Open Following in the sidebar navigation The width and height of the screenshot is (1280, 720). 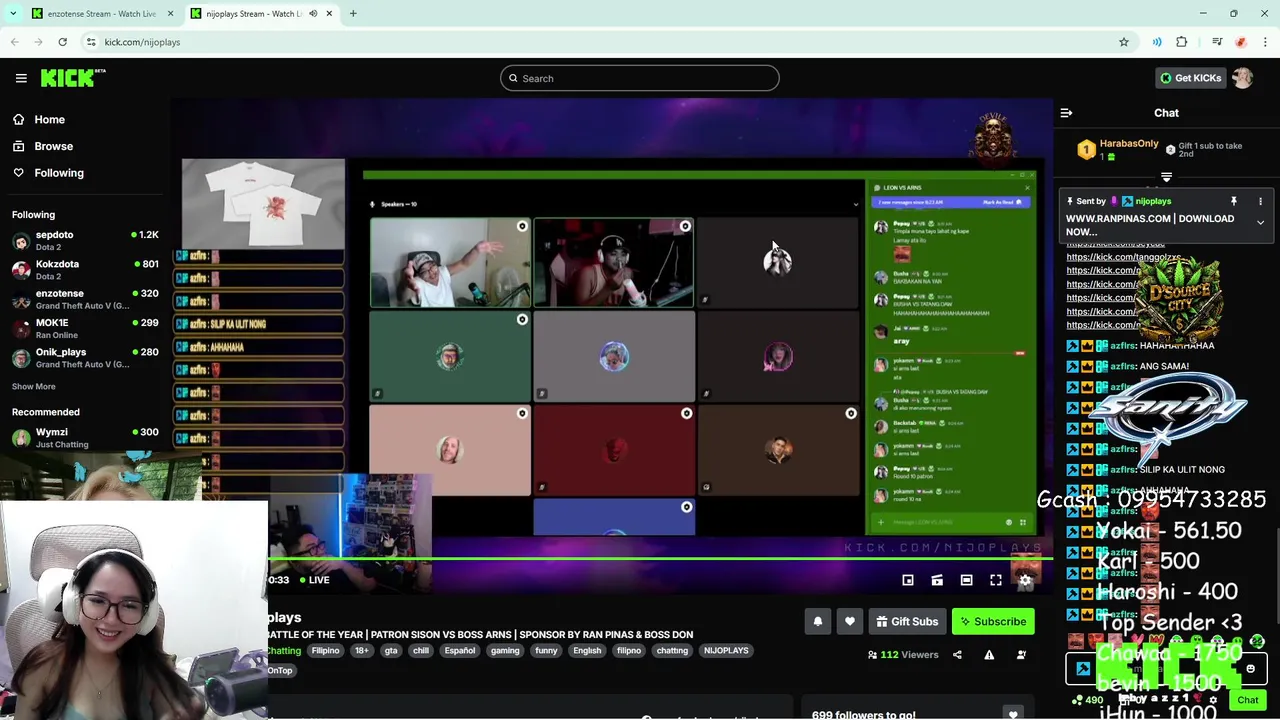pyautogui.click(x=59, y=173)
